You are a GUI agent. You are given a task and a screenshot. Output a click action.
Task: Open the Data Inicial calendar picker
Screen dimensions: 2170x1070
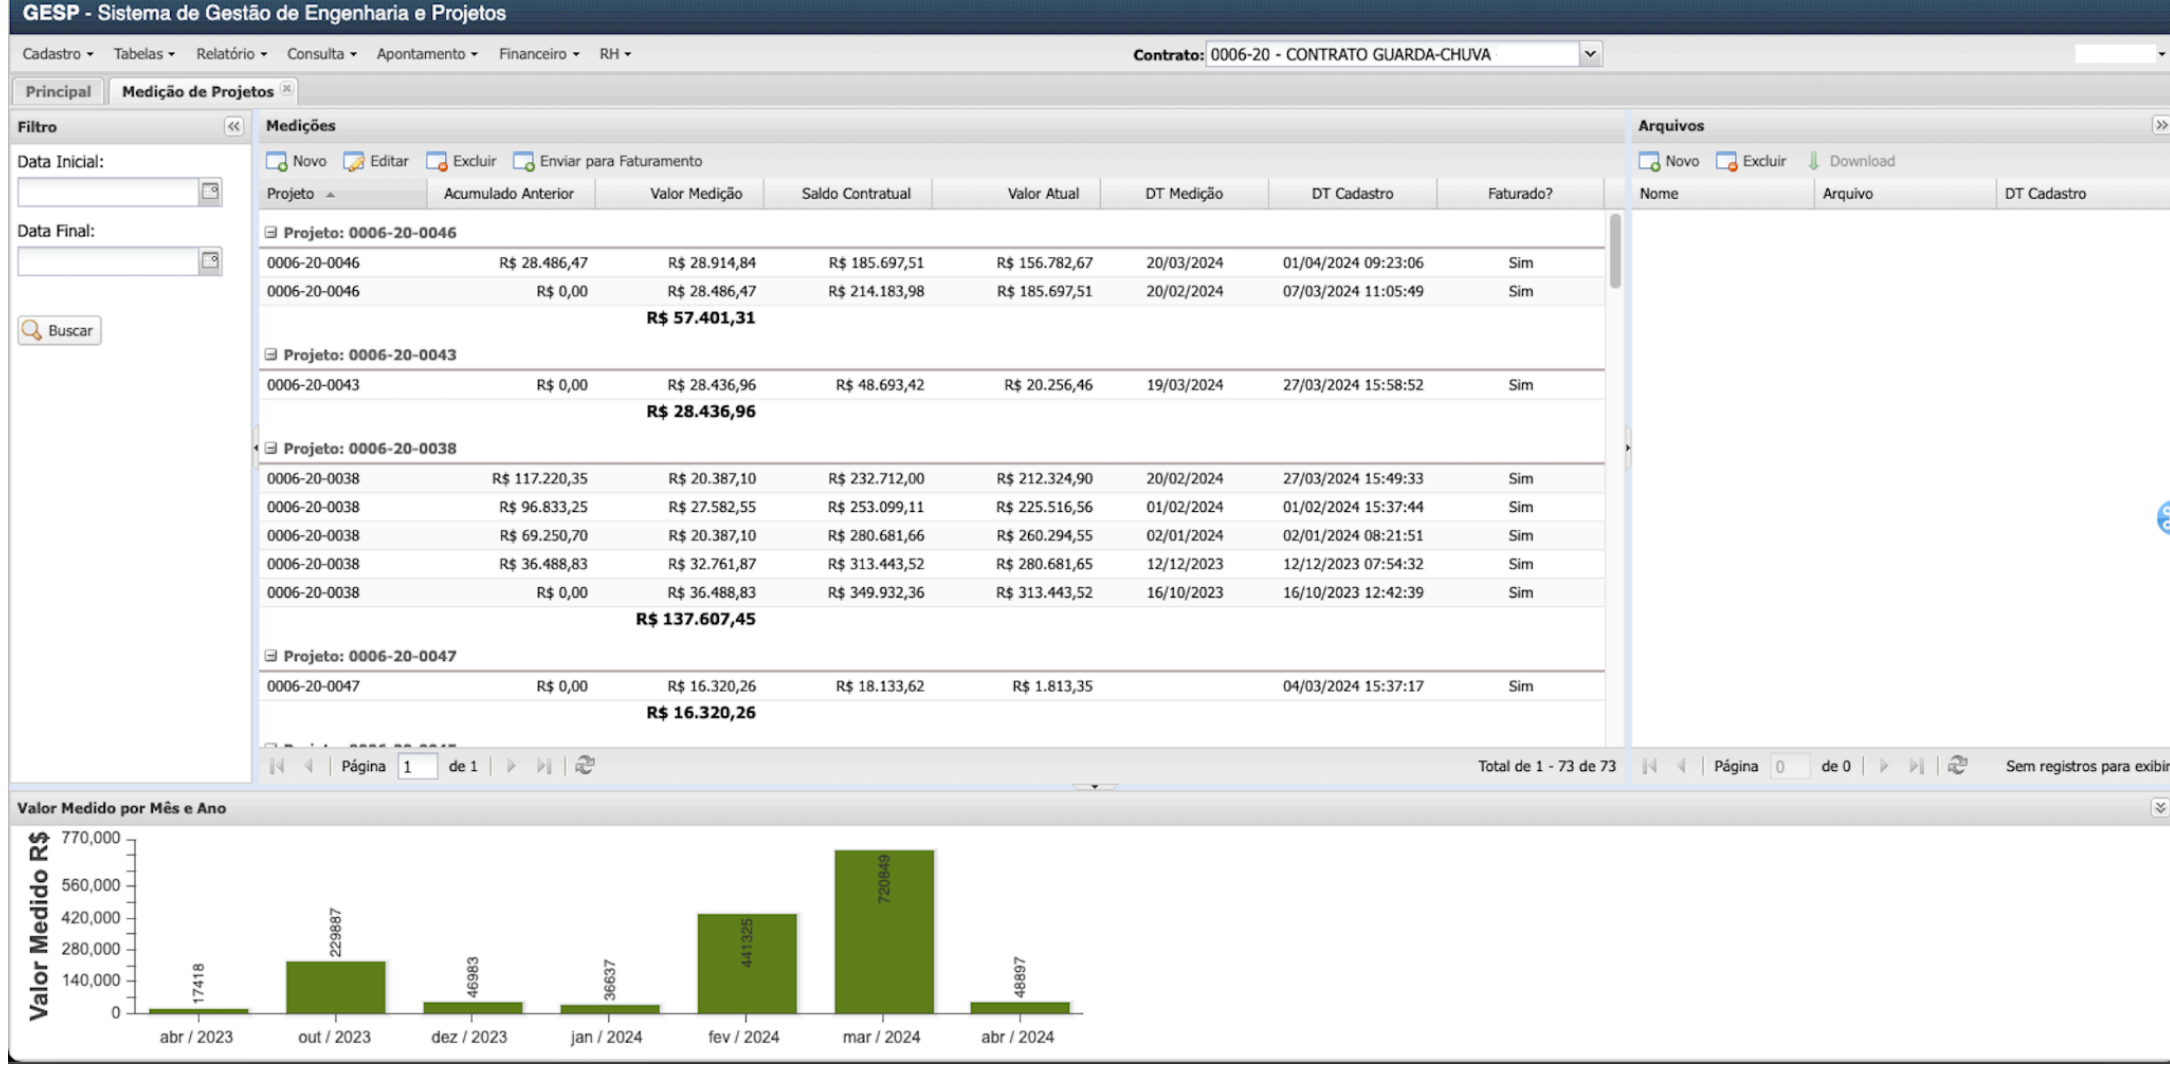coord(210,192)
